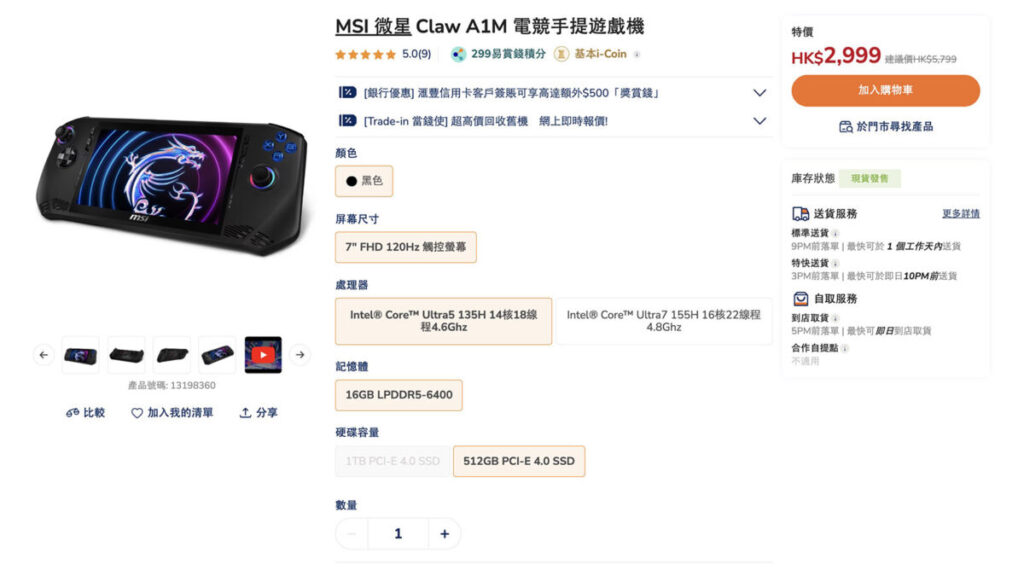Screen dimensions: 1024x570
Task: Add to wishlist with the heart icon
Action: (x=136, y=413)
